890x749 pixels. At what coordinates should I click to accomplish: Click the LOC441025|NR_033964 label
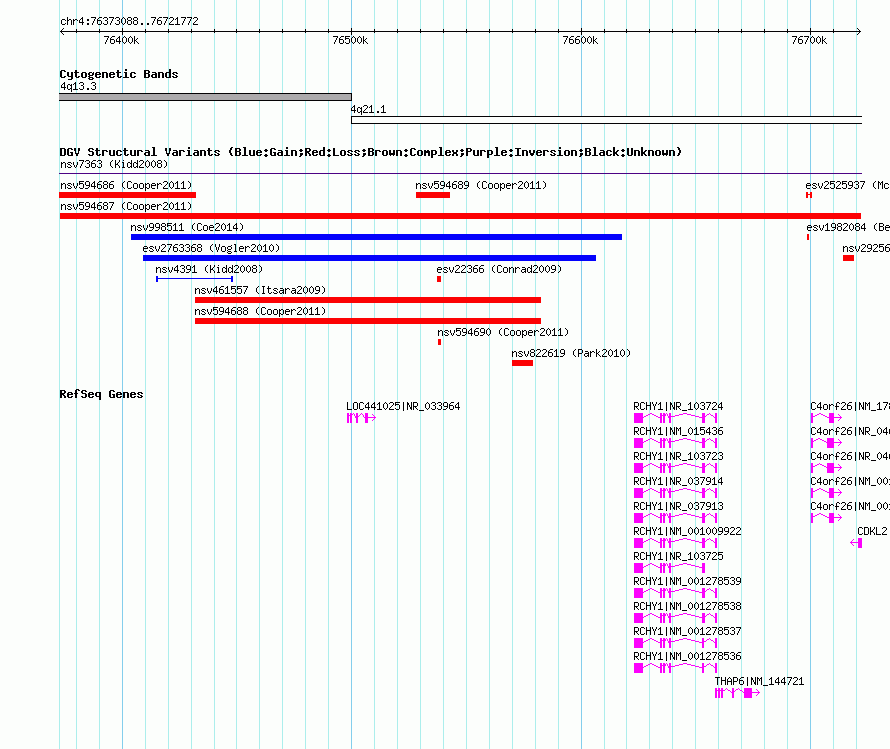[x=403, y=406]
